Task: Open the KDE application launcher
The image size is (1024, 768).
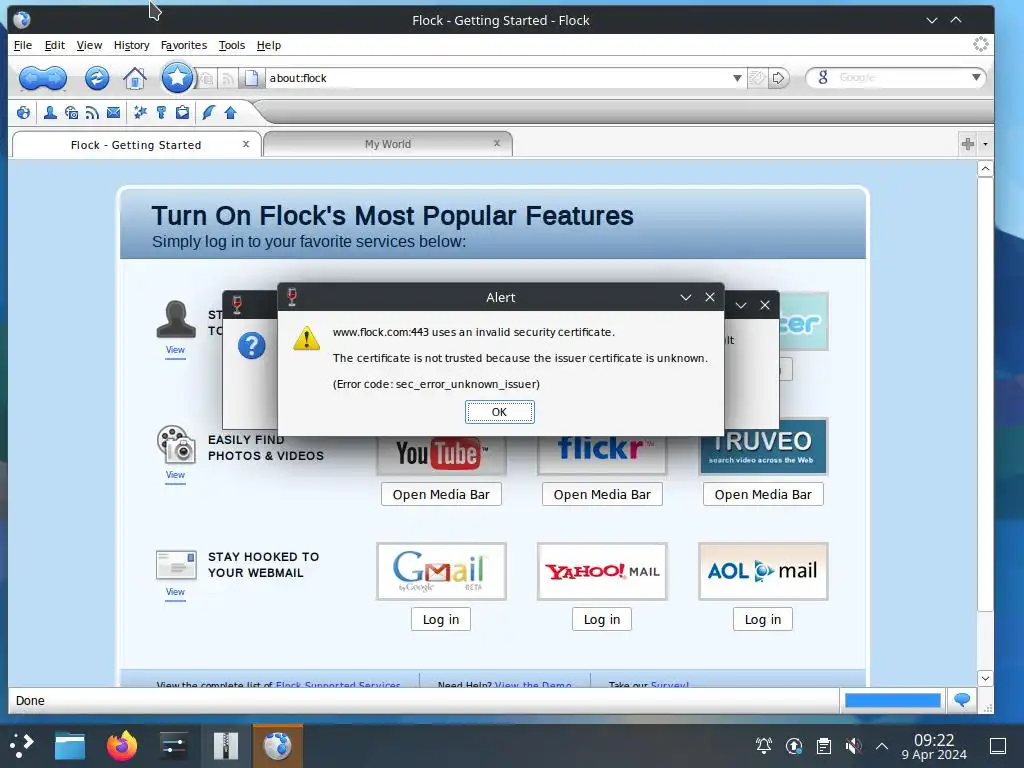Action: (x=21, y=746)
